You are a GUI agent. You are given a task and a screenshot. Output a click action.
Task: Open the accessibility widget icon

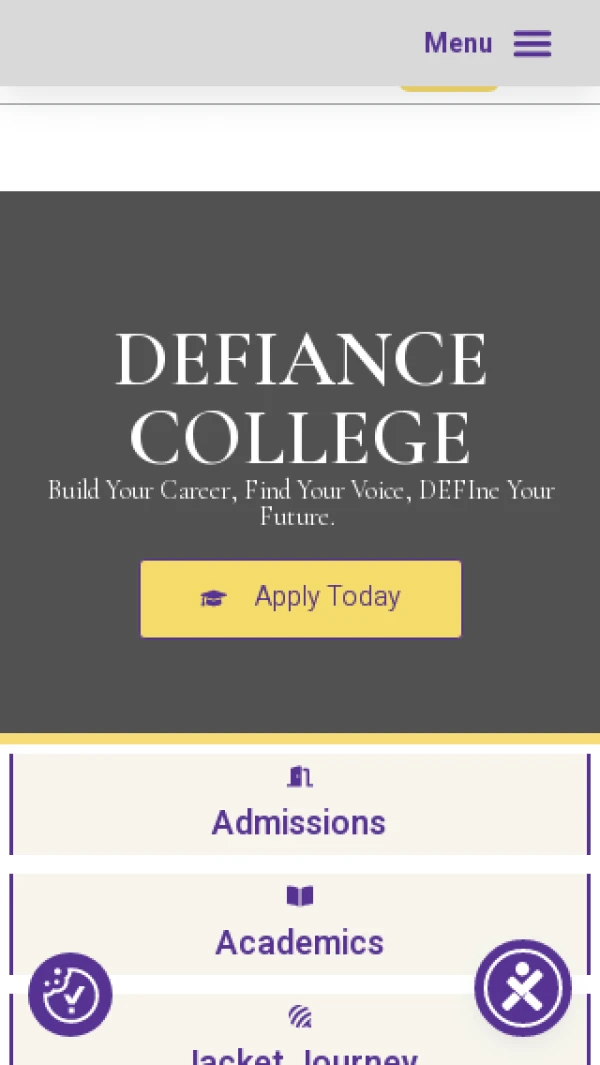click(523, 988)
